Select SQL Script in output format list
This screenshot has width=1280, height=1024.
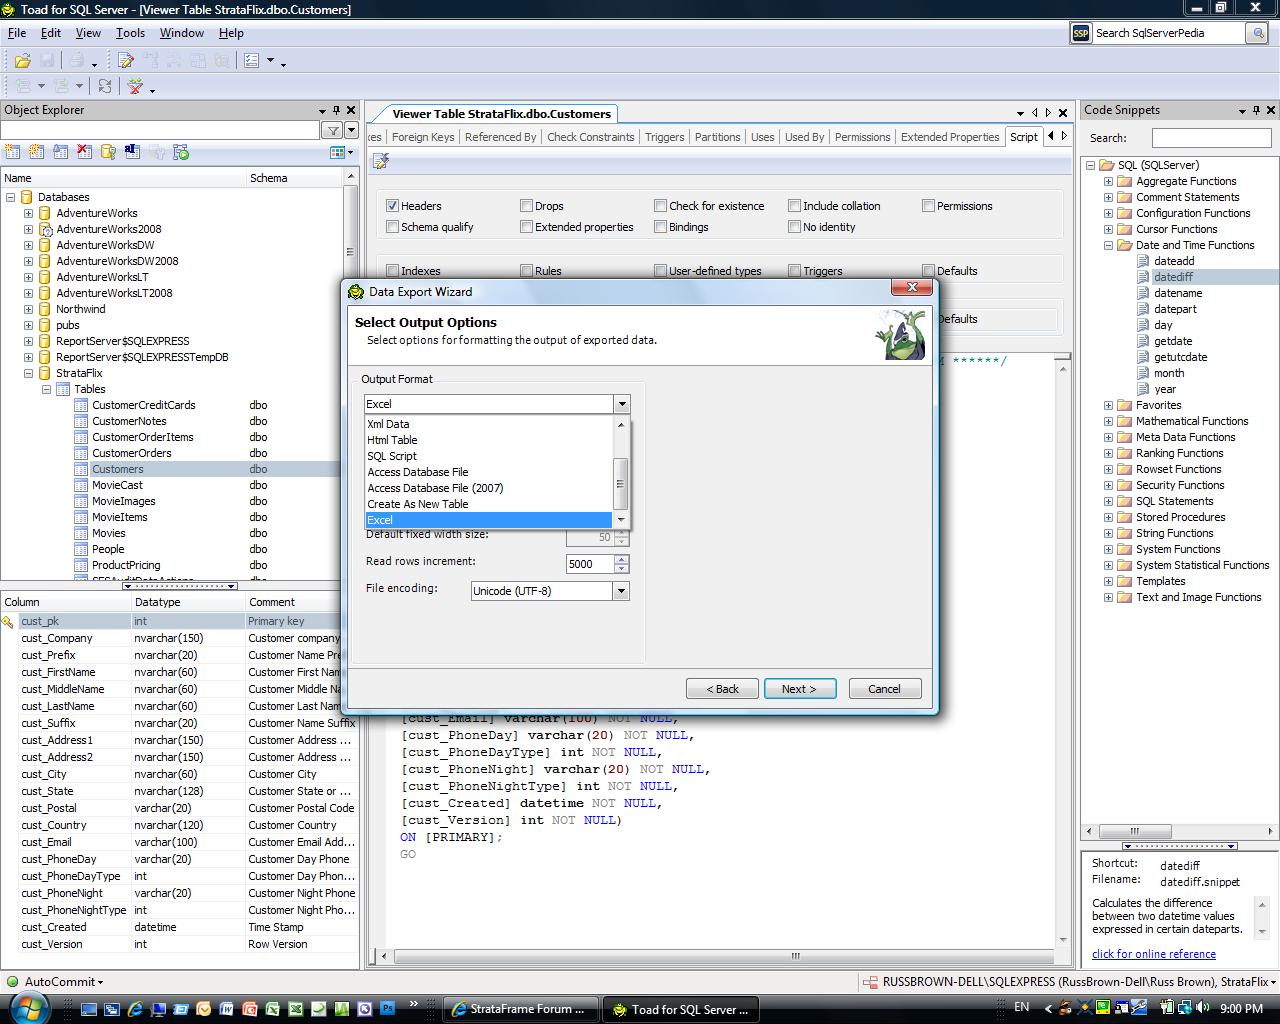[392, 456]
